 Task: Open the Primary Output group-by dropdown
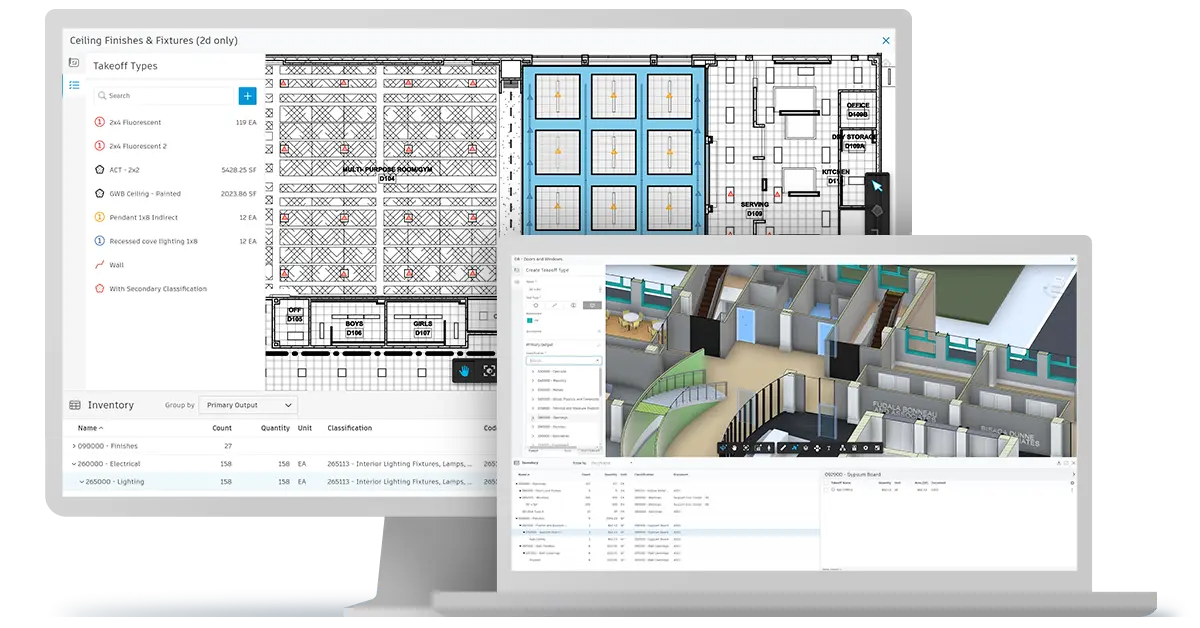tap(248, 405)
